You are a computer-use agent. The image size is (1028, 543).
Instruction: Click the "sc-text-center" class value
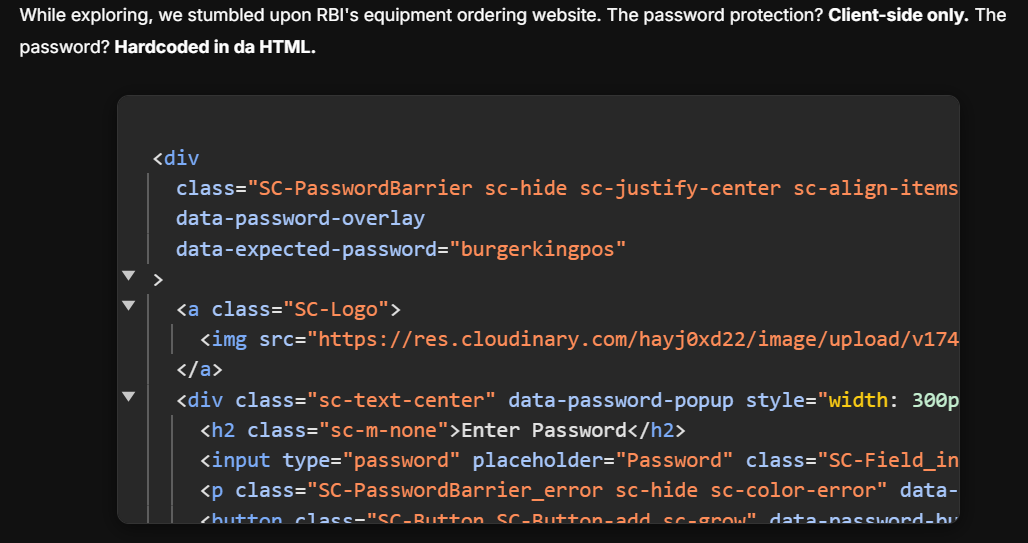401,400
